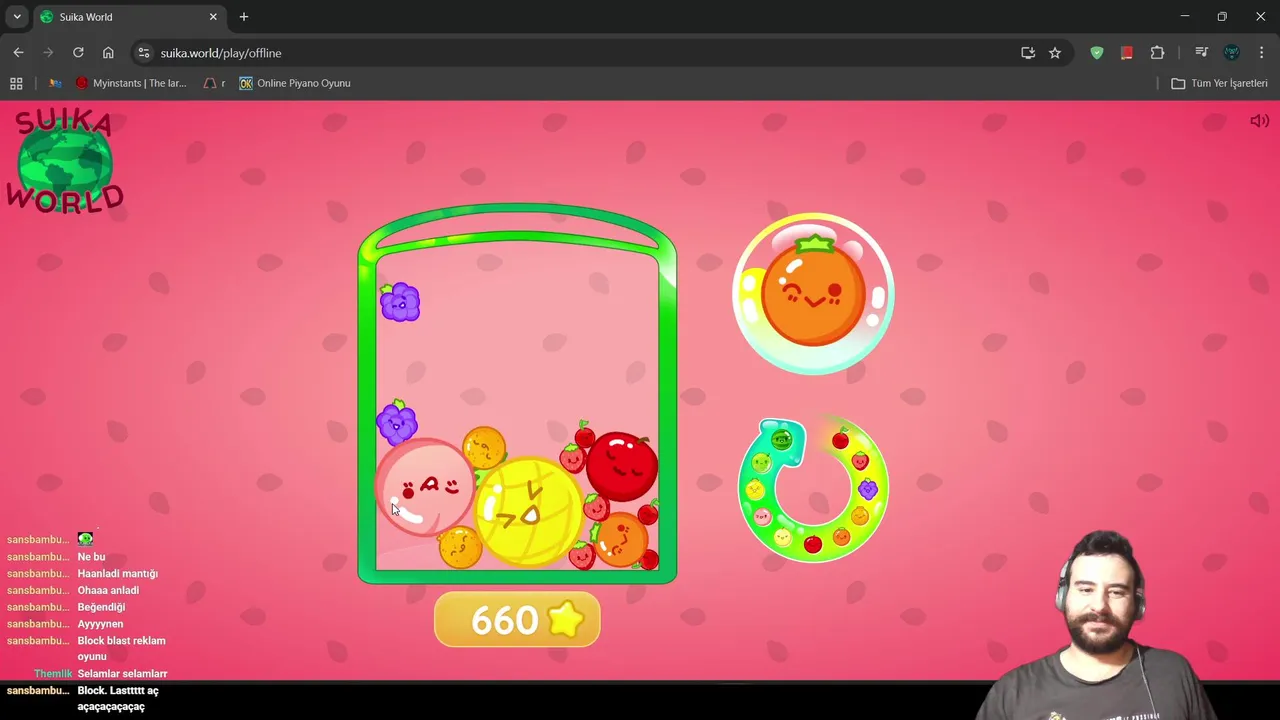Click the large pink peach in the jar
The image size is (1280, 720).
[427, 488]
